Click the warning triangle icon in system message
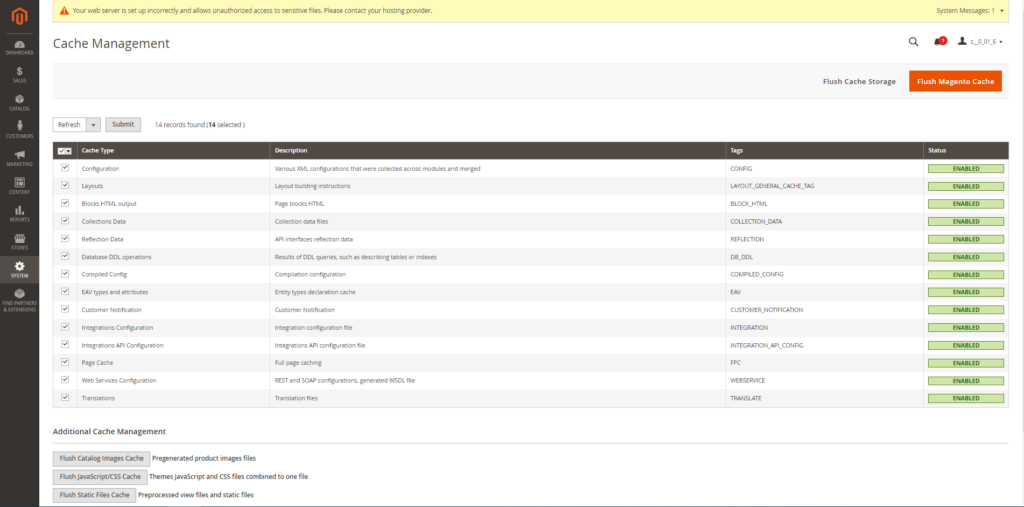Image resolution: width=1024 pixels, height=507 pixels. [64, 10]
